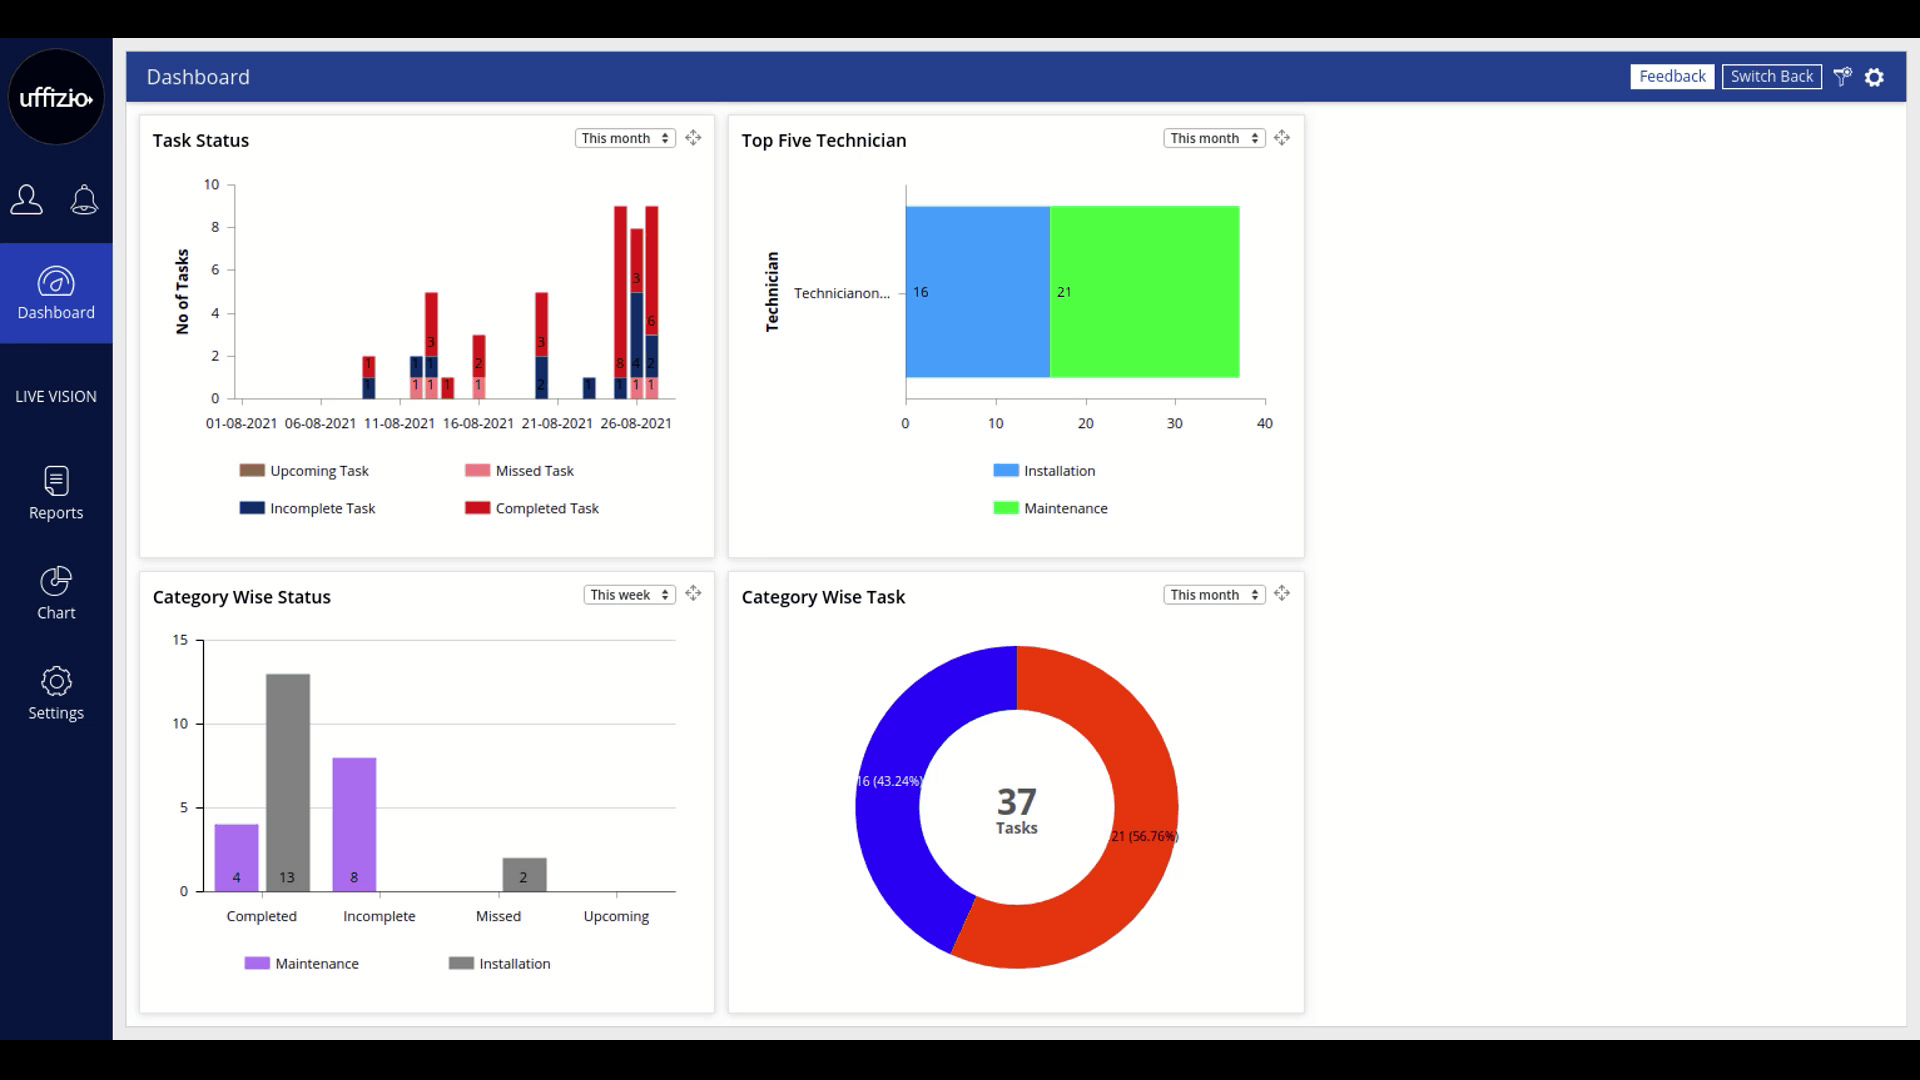The image size is (1920, 1080).
Task: Open the Task Status period dropdown
Action: pos(625,139)
